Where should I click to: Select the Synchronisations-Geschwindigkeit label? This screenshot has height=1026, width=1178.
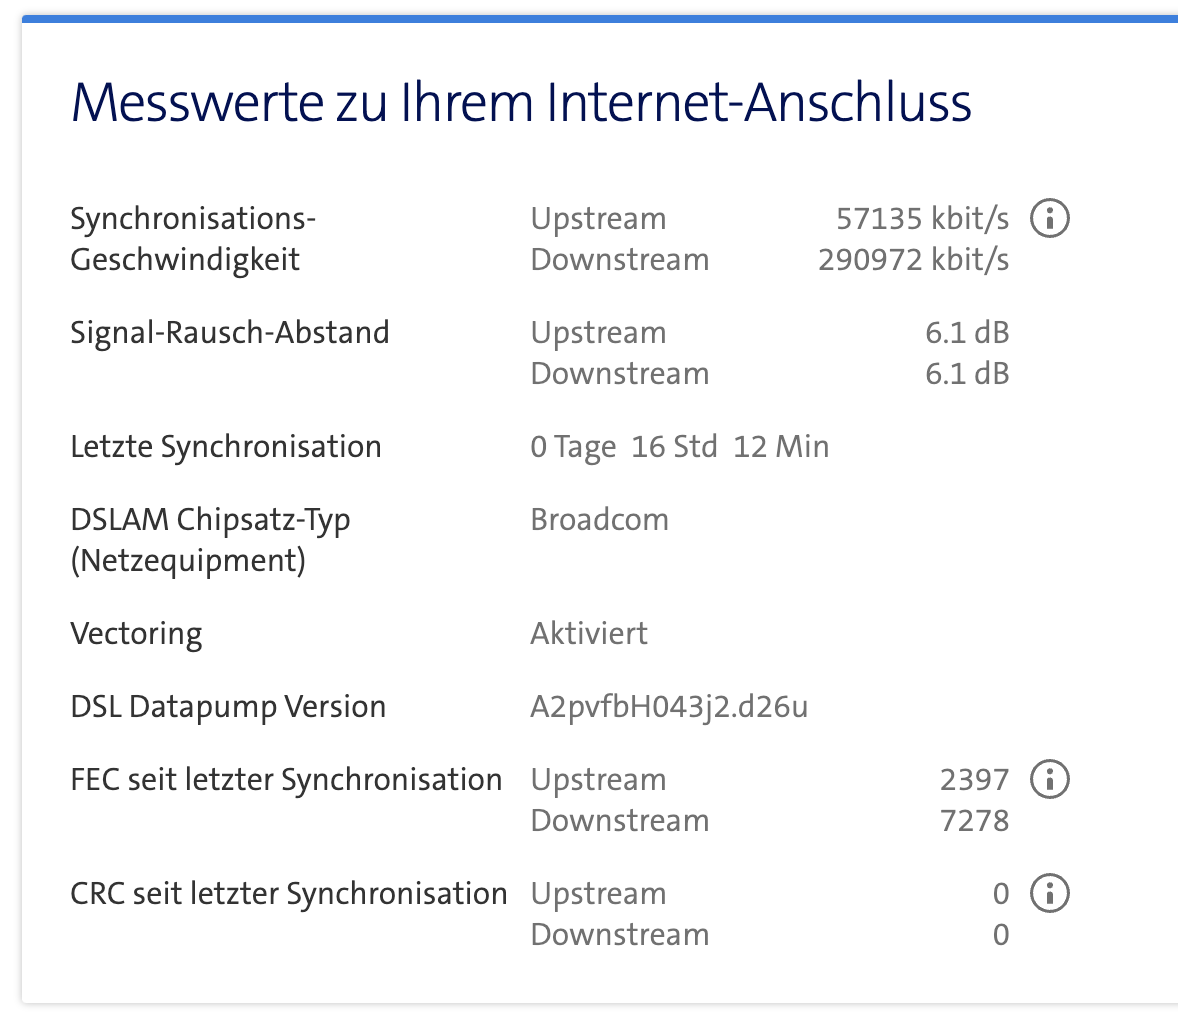click(193, 239)
